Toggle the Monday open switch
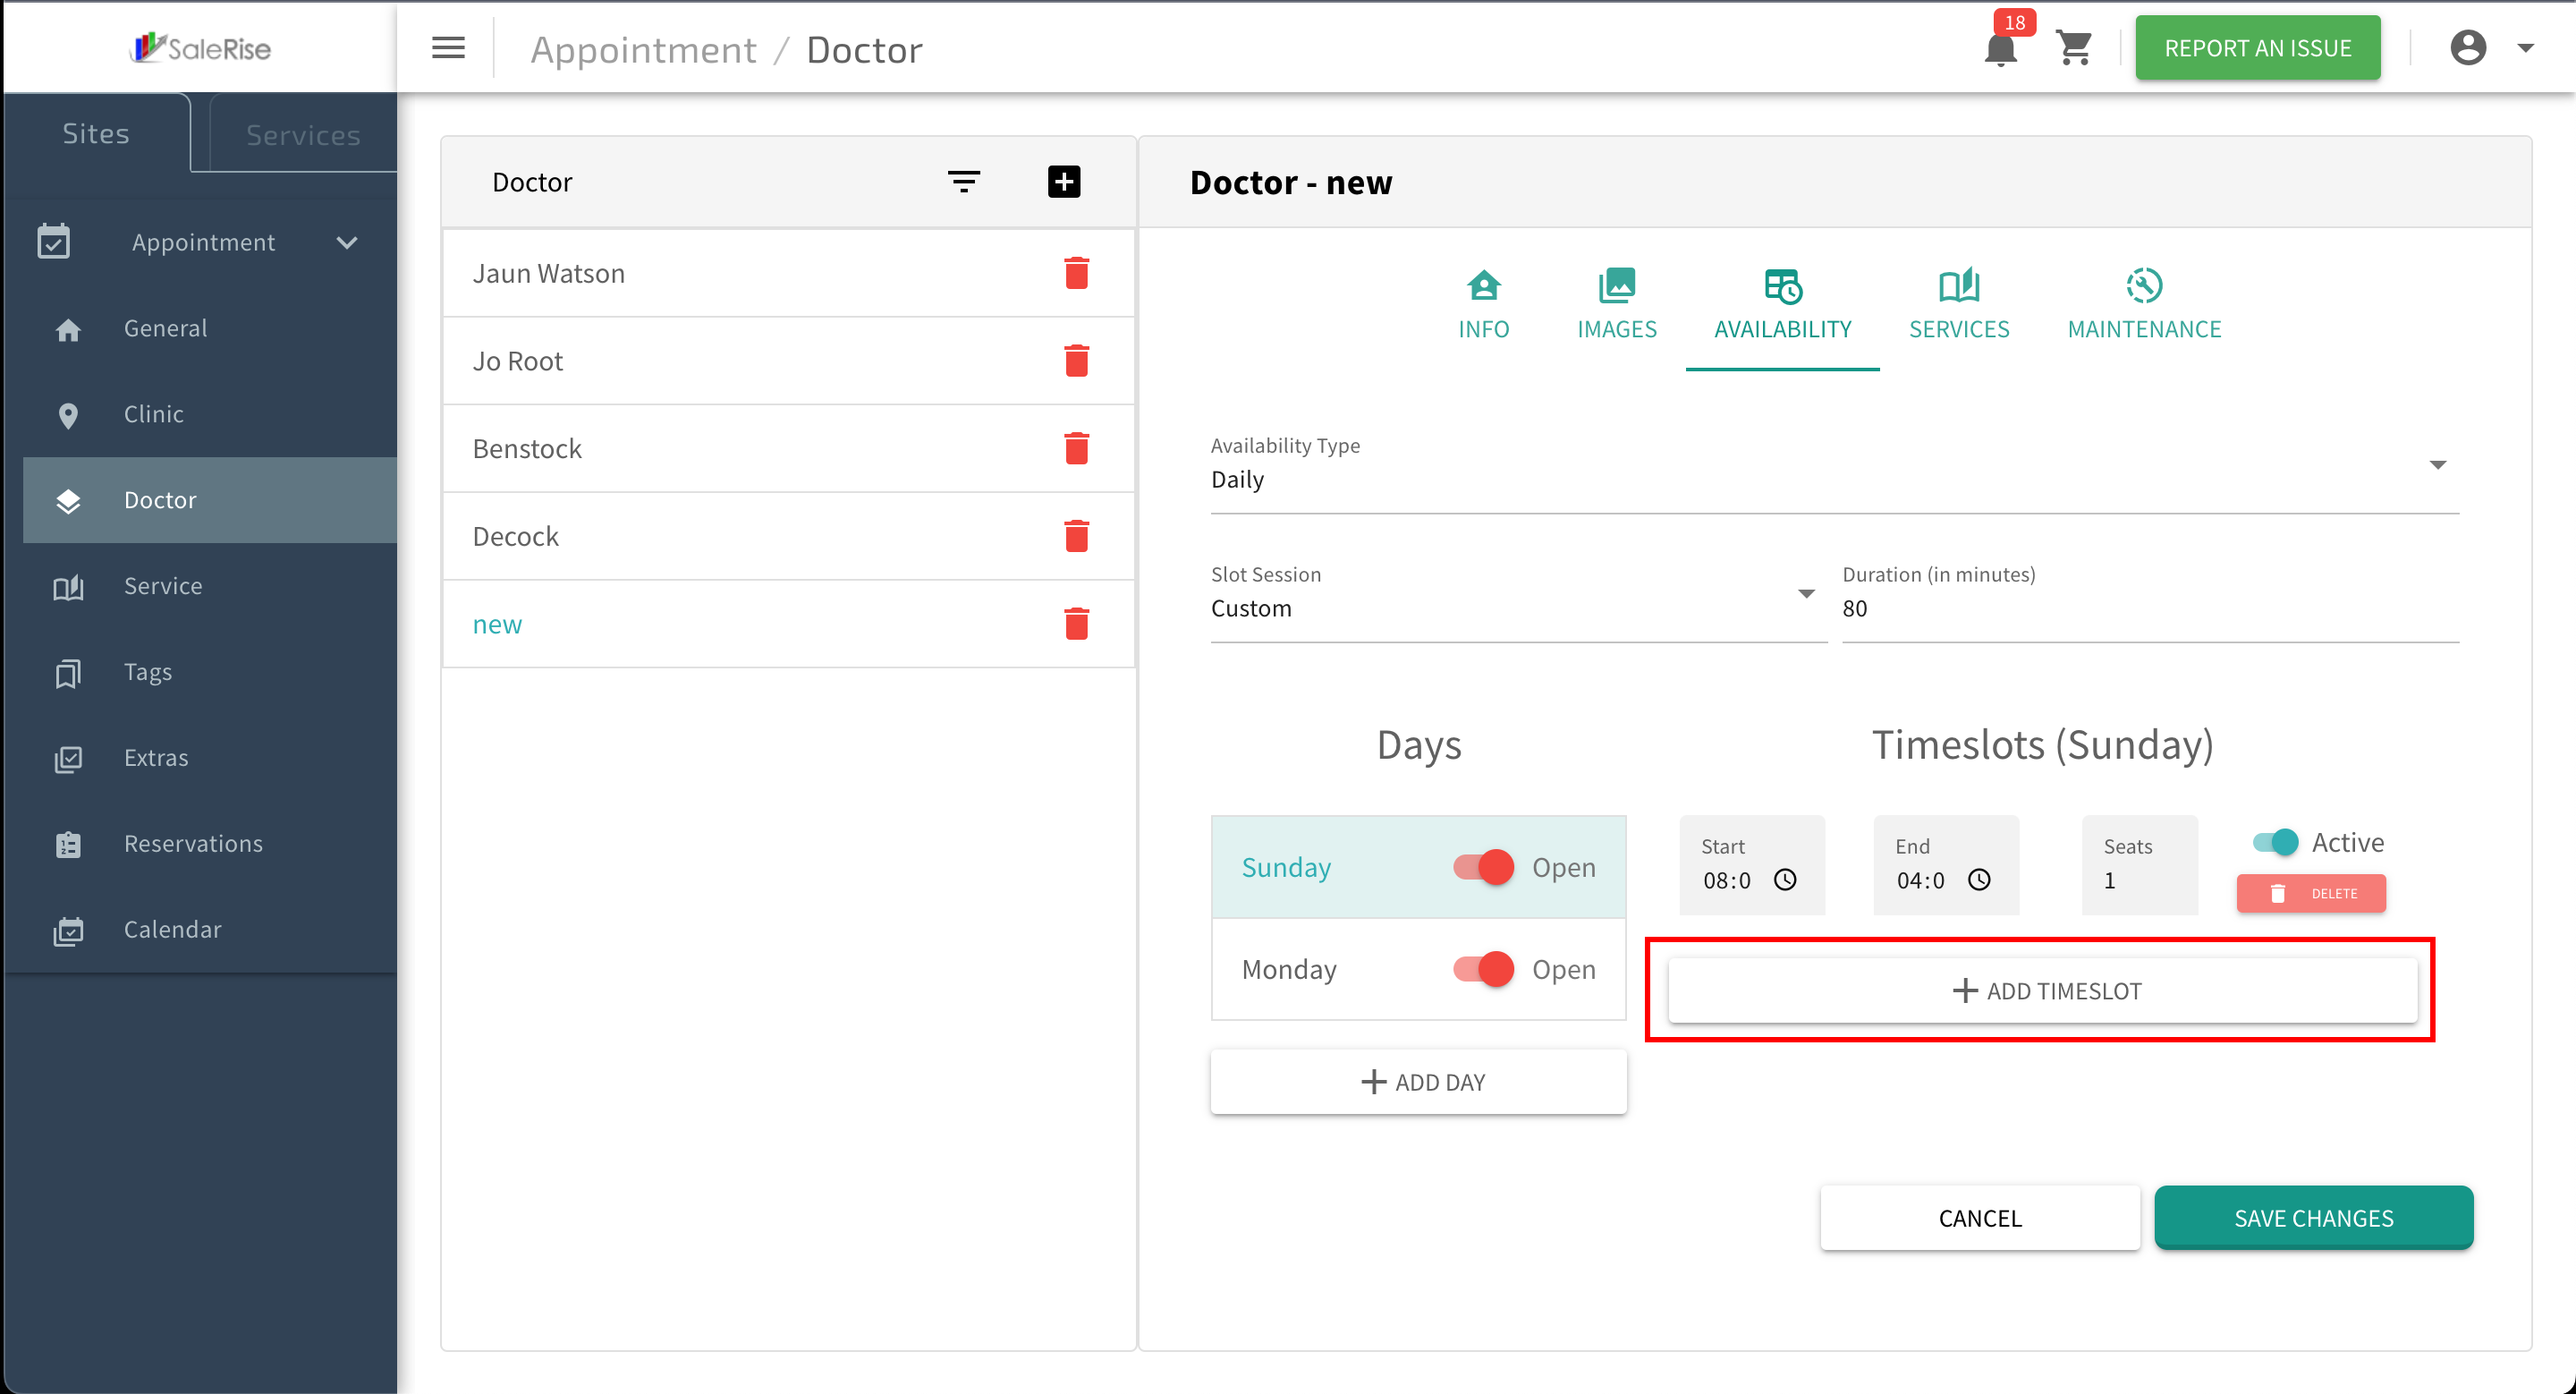This screenshot has height=1394, width=2576. click(x=1484, y=969)
